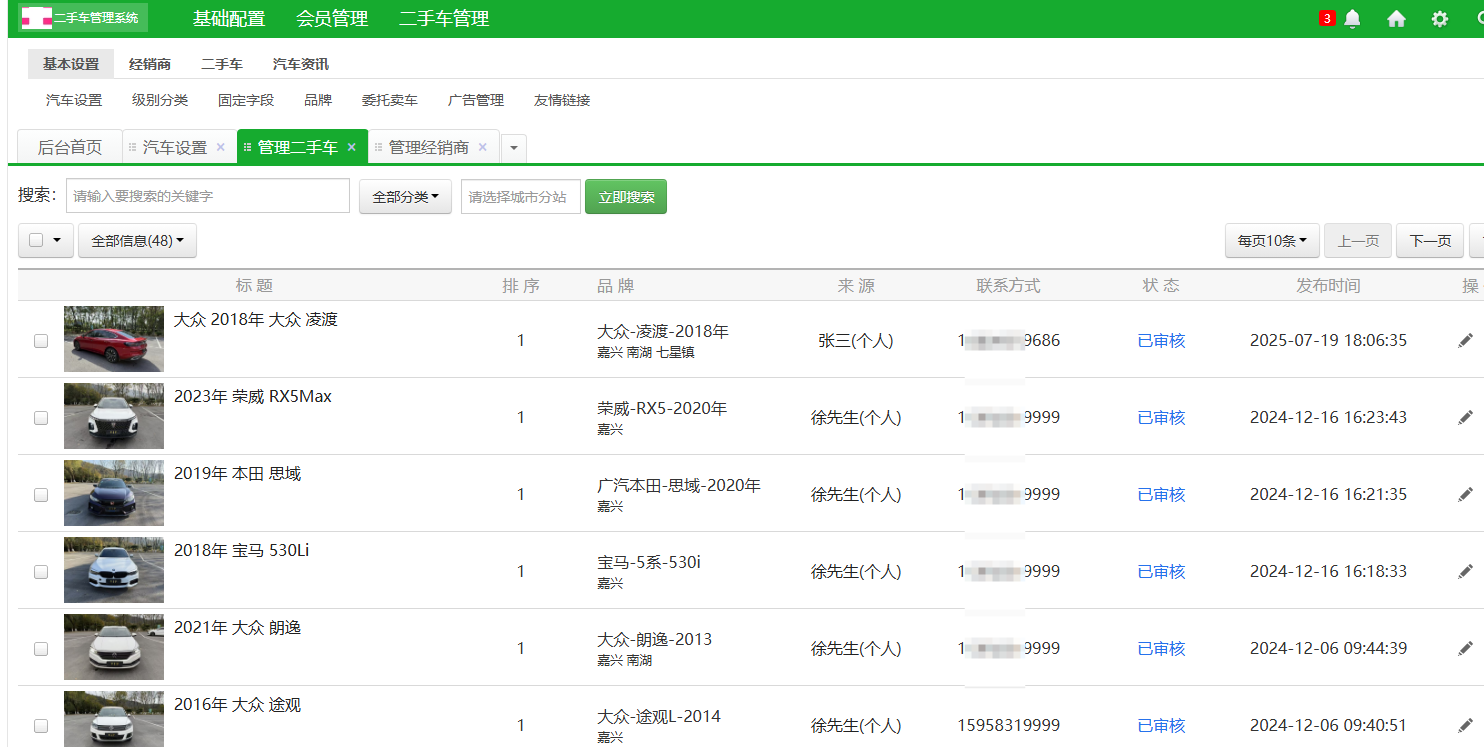1484x747 pixels.
Task: Select the 汽车资讯 sub-navigation tab
Action: pos(301,64)
